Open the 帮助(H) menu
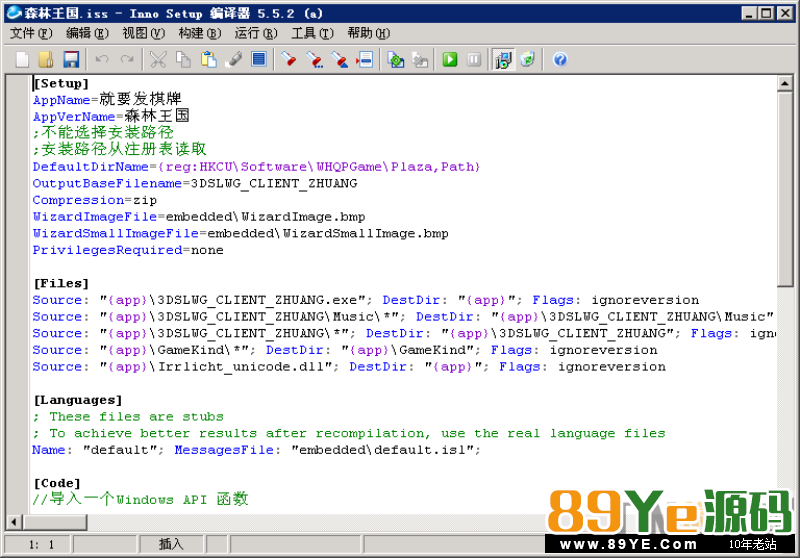This screenshot has height=558, width=800. pos(368,33)
